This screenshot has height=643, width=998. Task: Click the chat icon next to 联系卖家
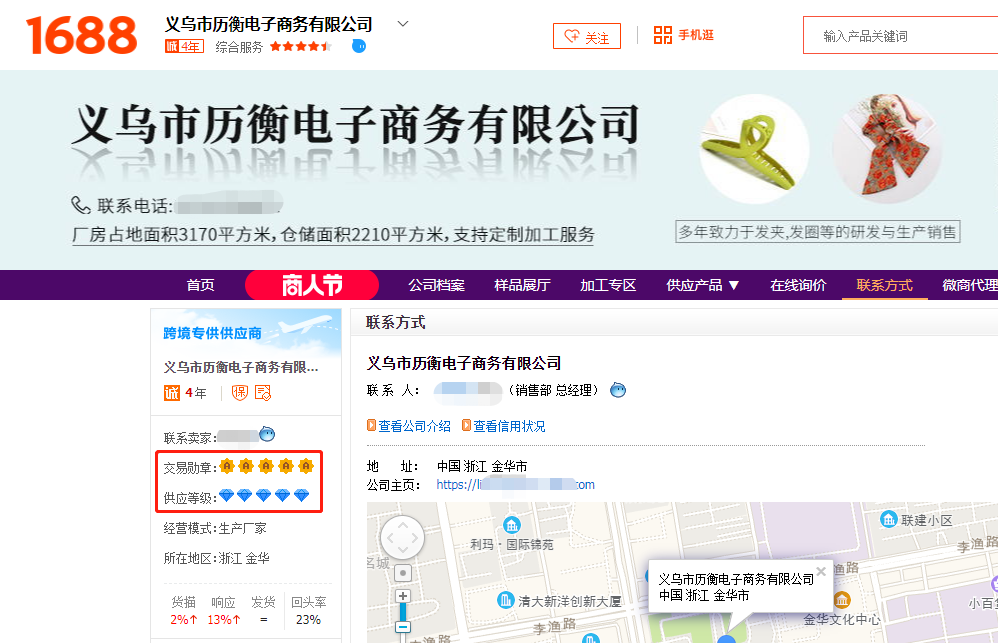pos(267,434)
